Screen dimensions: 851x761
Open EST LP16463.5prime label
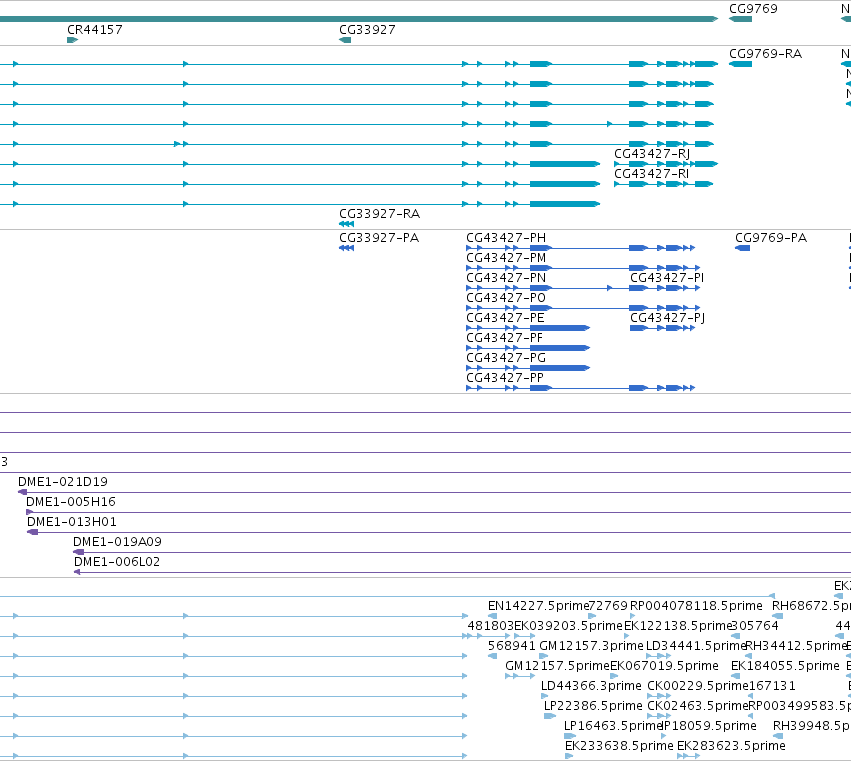pyautogui.click(x=613, y=726)
